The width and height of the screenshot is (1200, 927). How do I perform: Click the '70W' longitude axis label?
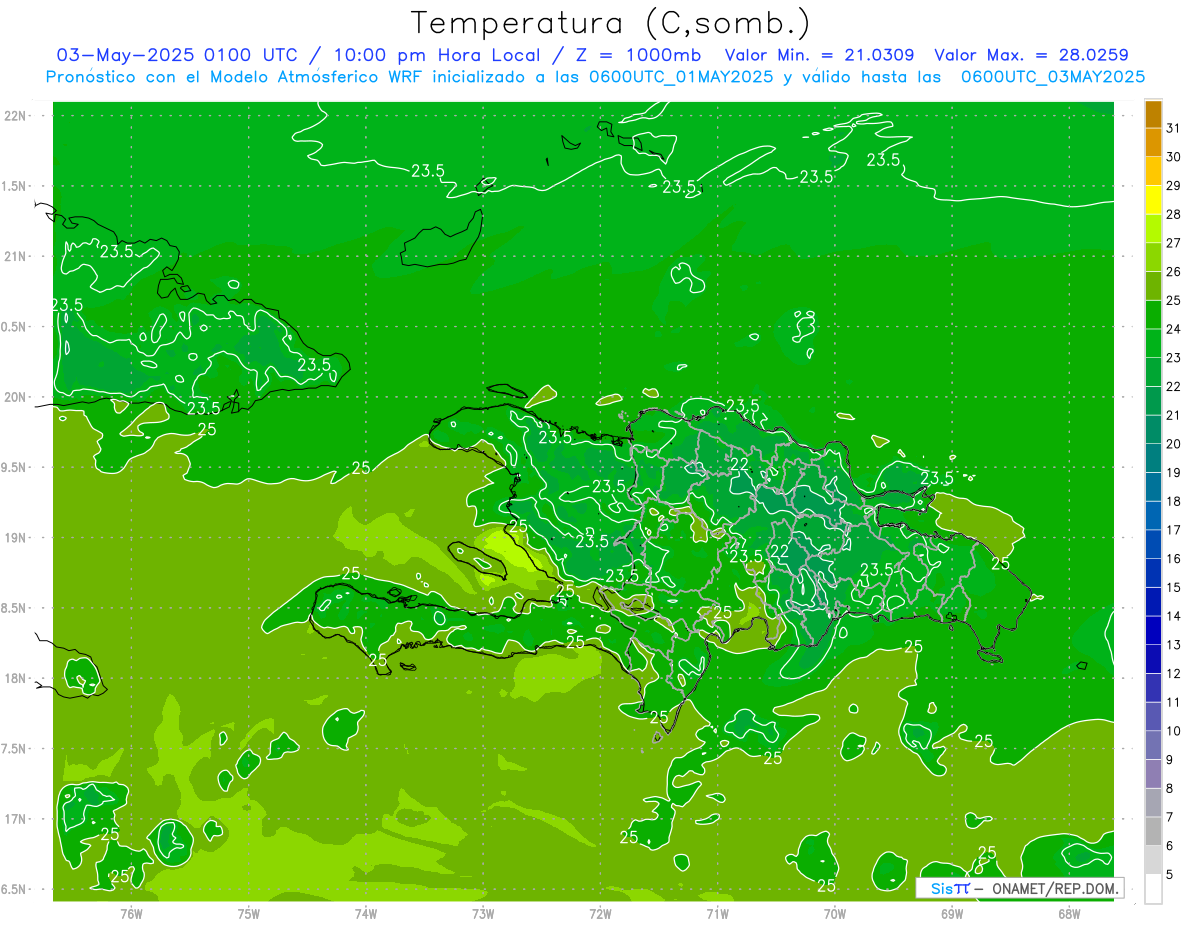tap(835, 914)
